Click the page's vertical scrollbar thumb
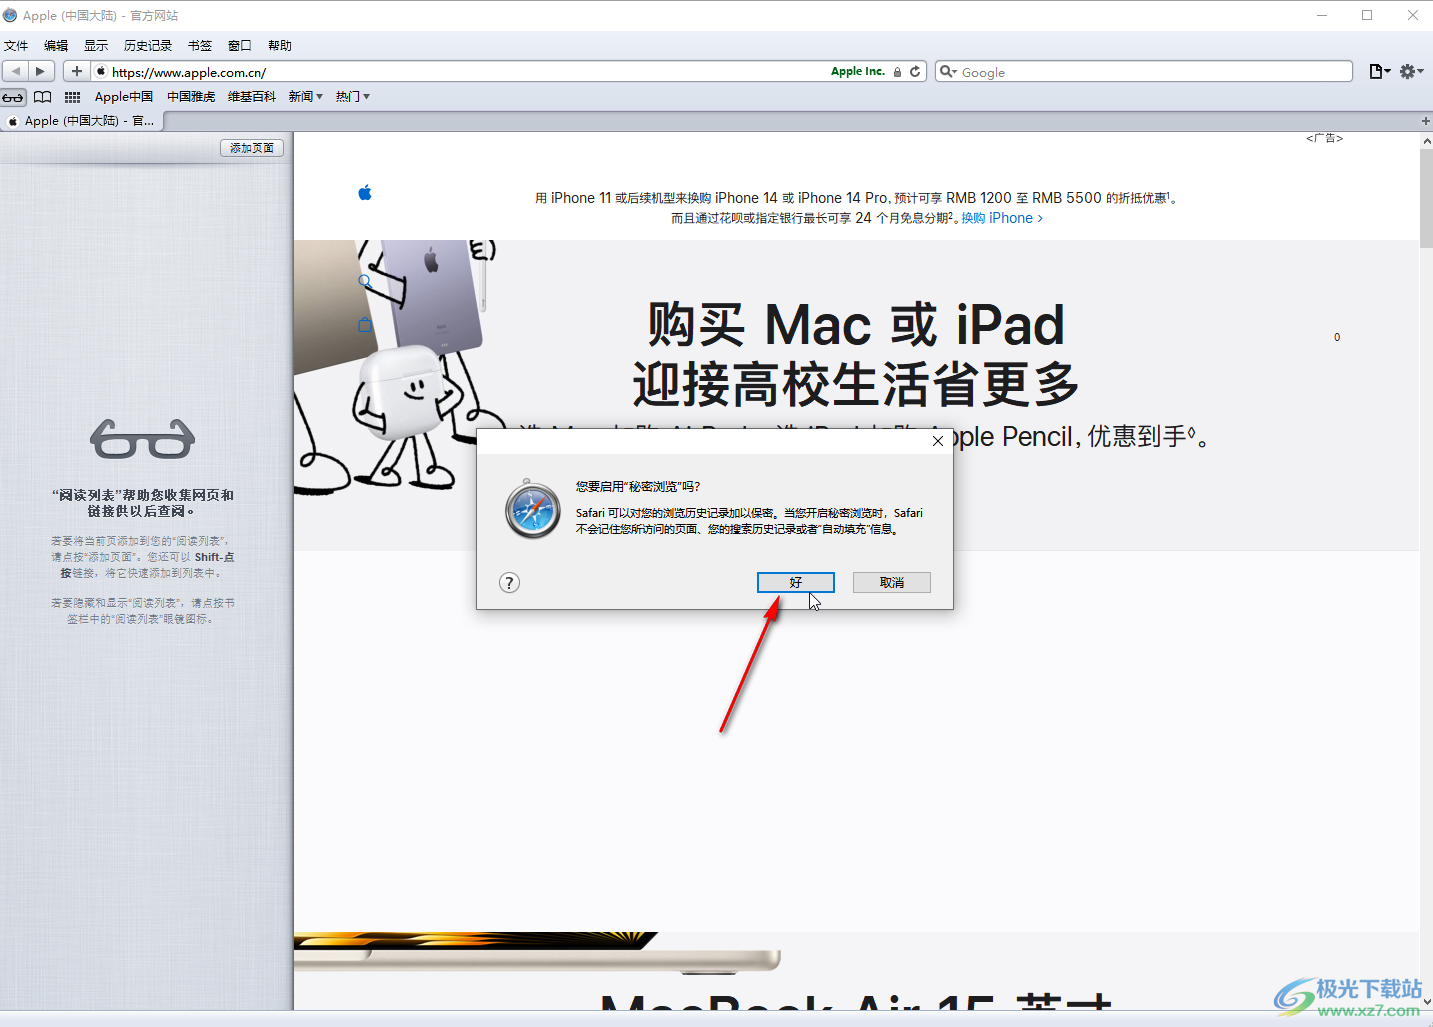 pyautogui.click(x=1426, y=198)
